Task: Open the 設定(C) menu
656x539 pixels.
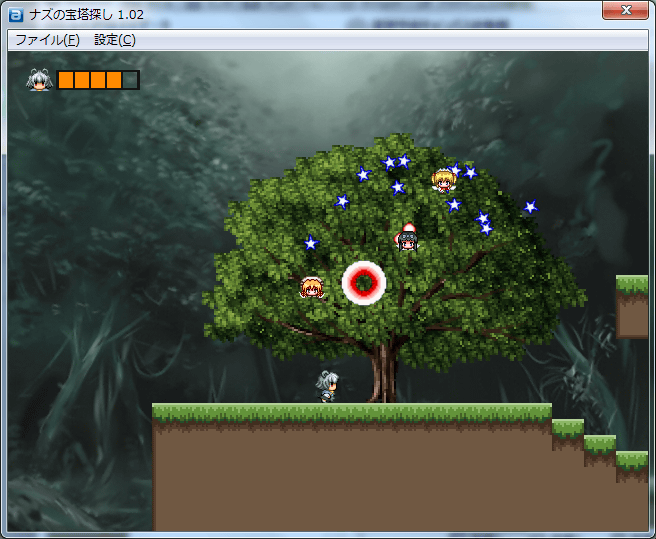Action: click(x=115, y=40)
